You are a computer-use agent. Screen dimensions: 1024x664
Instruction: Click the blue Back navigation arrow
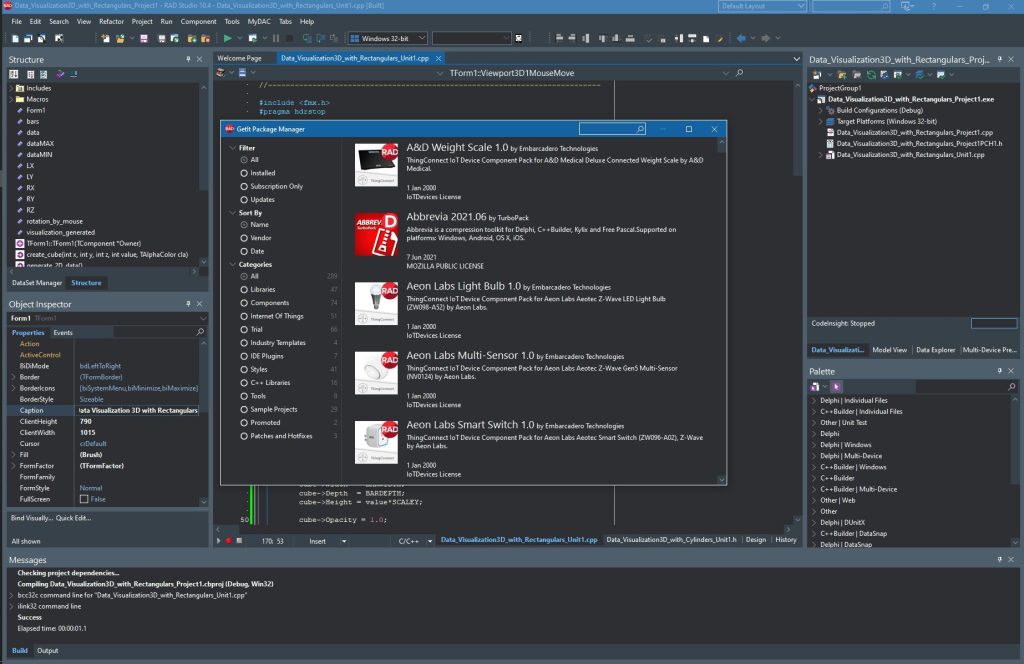click(741, 39)
